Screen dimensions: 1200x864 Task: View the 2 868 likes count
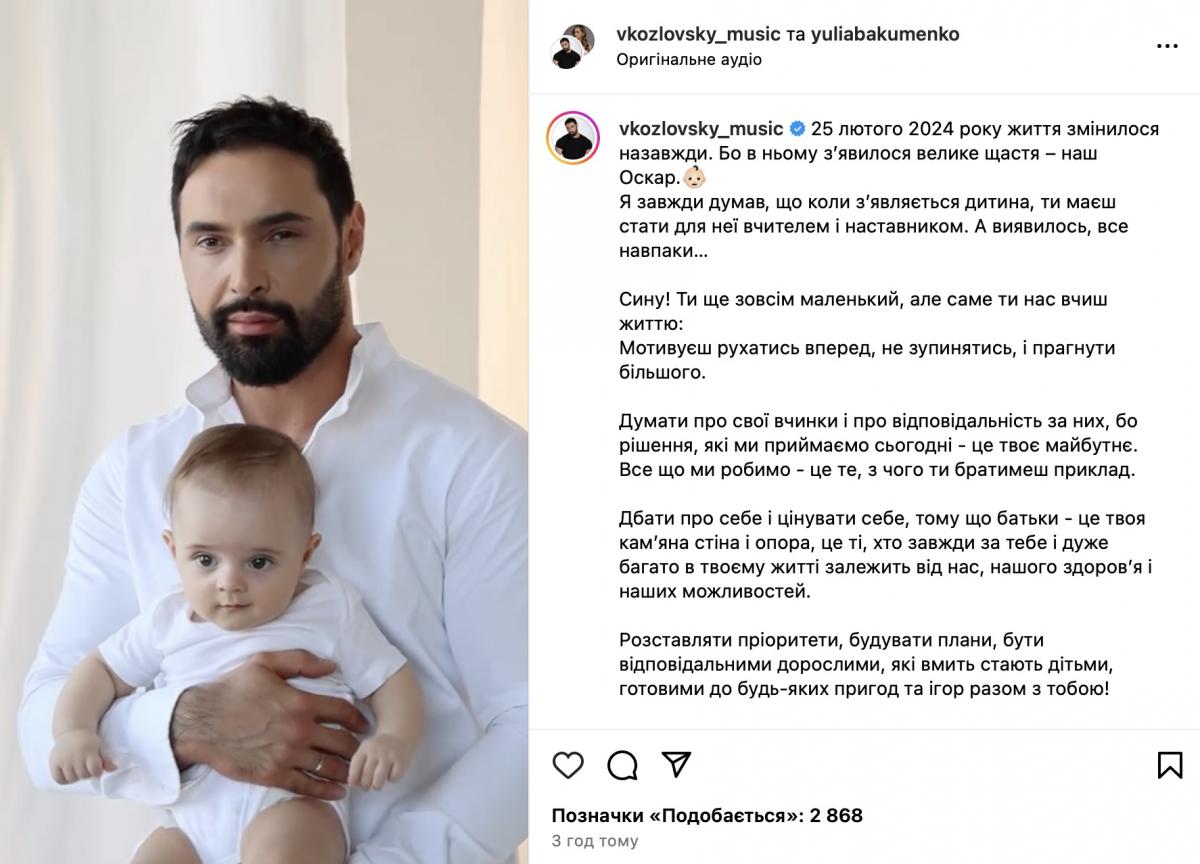click(836, 816)
